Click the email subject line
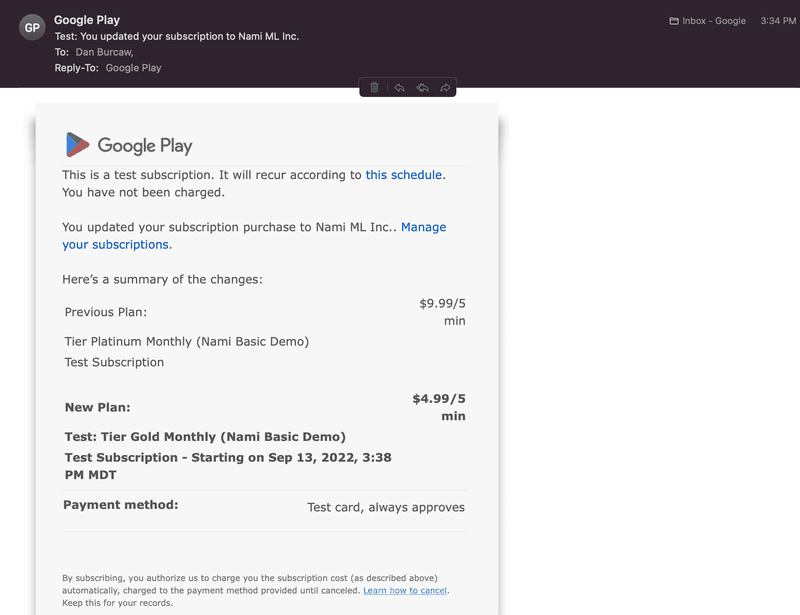Viewport: 800px width, 615px height. (x=177, y=36)
